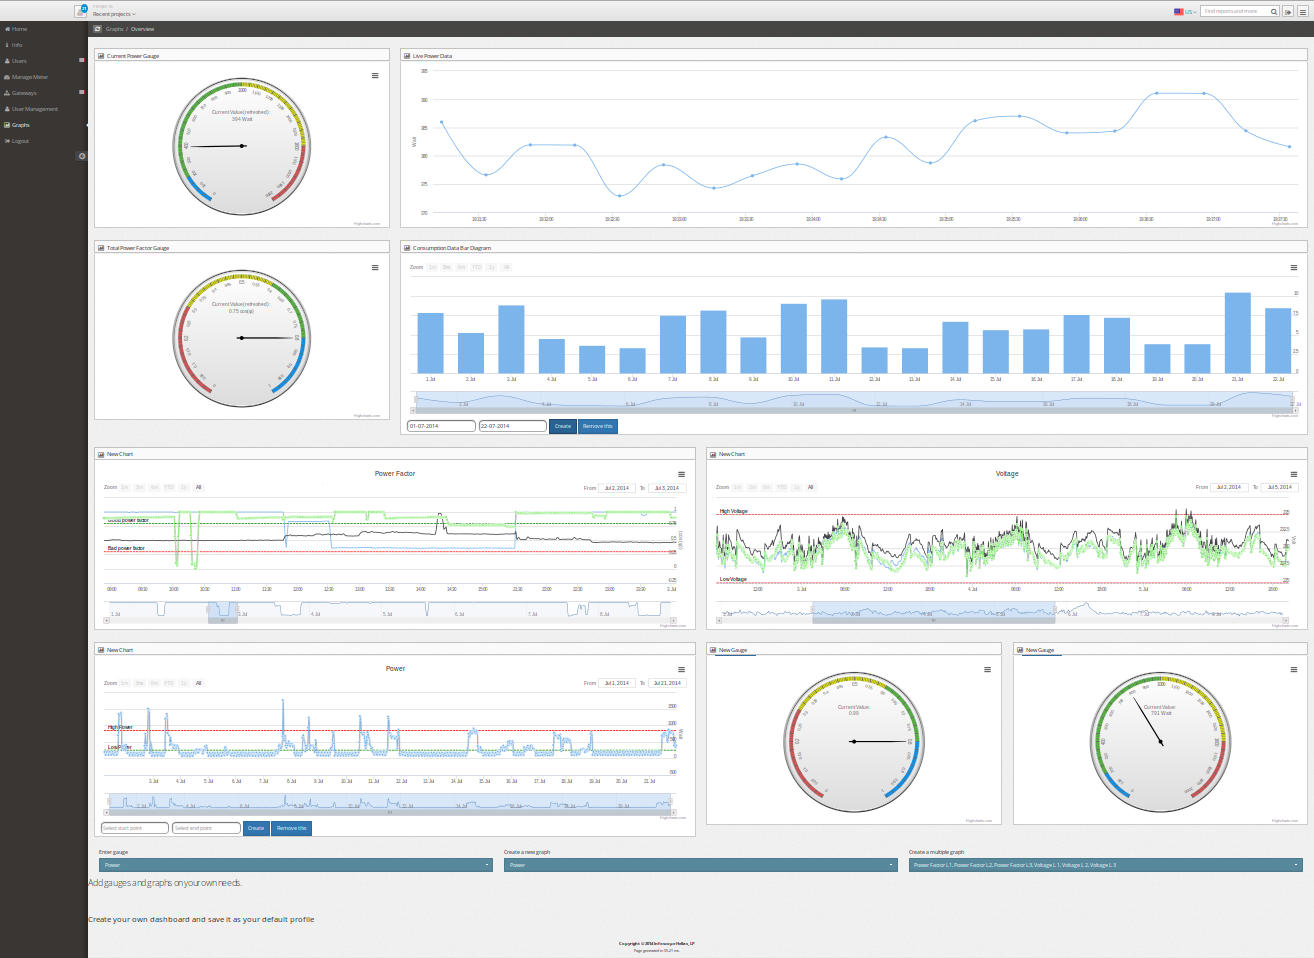Open Current Power Gauge chart menu
The width and height of the screenshot is (1314, 958).
pyautogui.click(x=375, y=76)
